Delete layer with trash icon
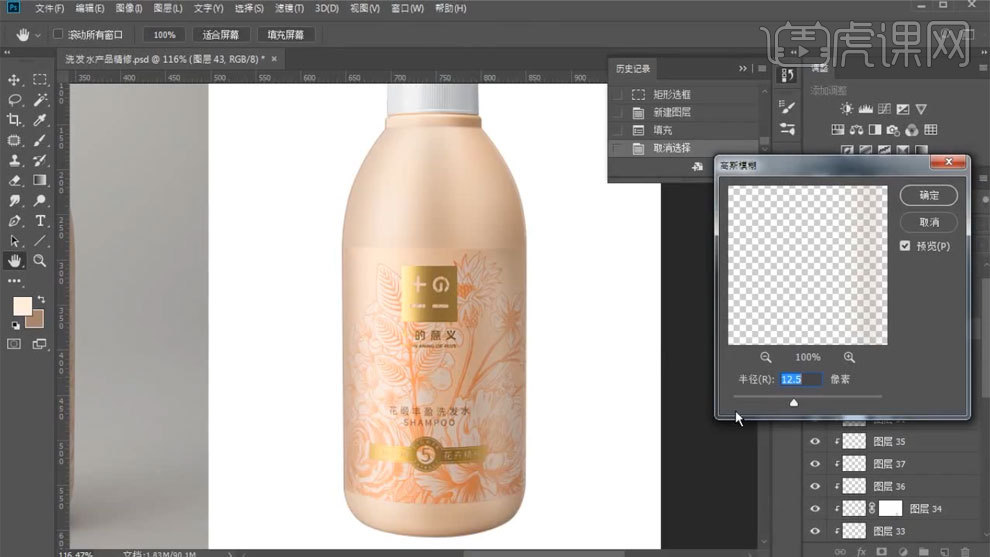 point(965,551)
